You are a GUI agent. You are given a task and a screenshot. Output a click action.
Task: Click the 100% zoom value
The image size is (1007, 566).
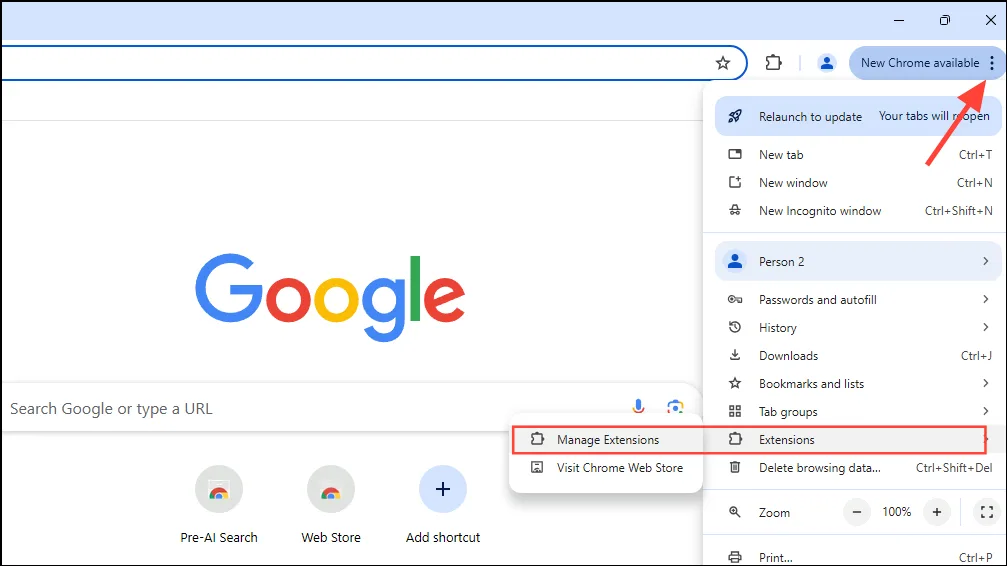tap(897, 512)
